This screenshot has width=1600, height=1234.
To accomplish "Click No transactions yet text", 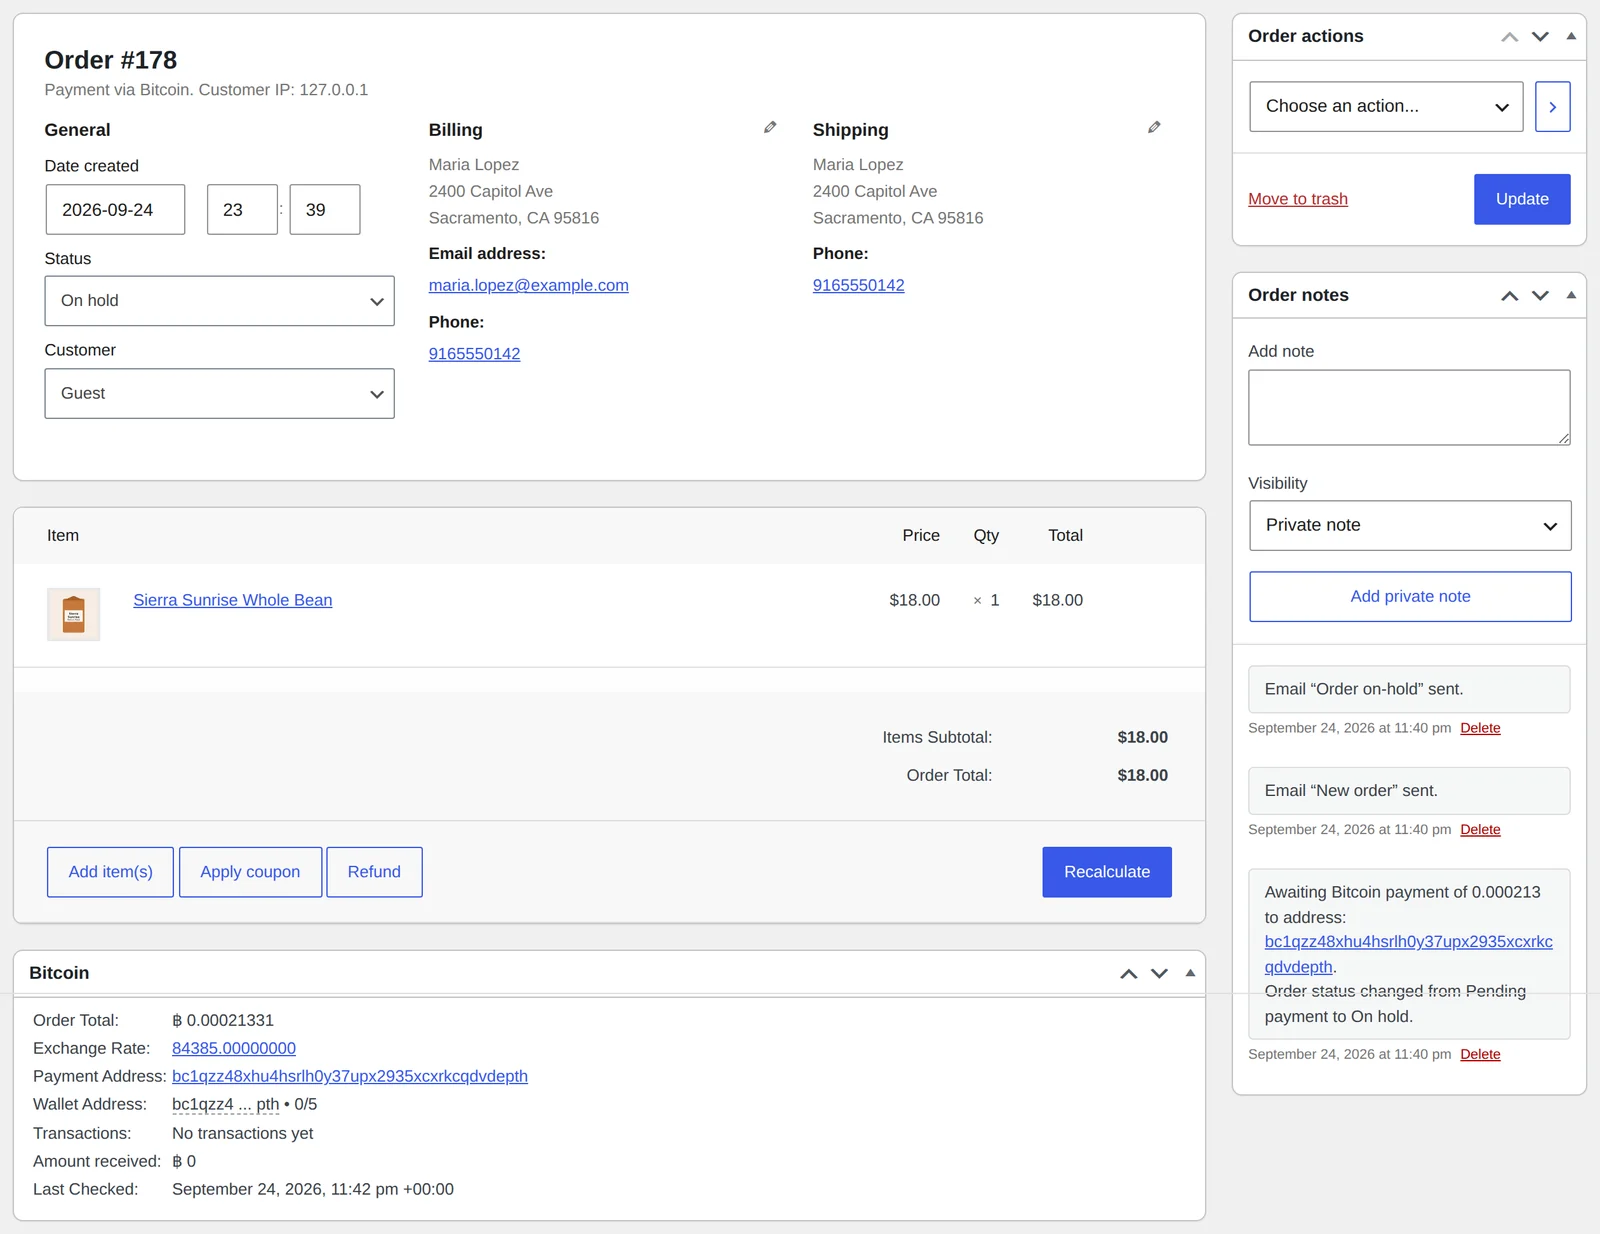I will (242, 1133).
